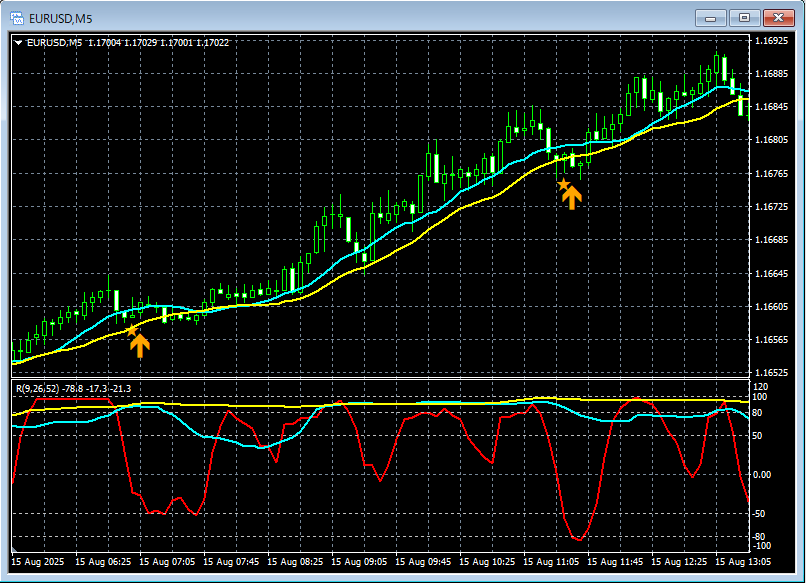The height and width of the screenshot is (583, 807).
Task: Click price level 1.16725 on the price axis
Action: pyautogui.click(x=771, y=206)
